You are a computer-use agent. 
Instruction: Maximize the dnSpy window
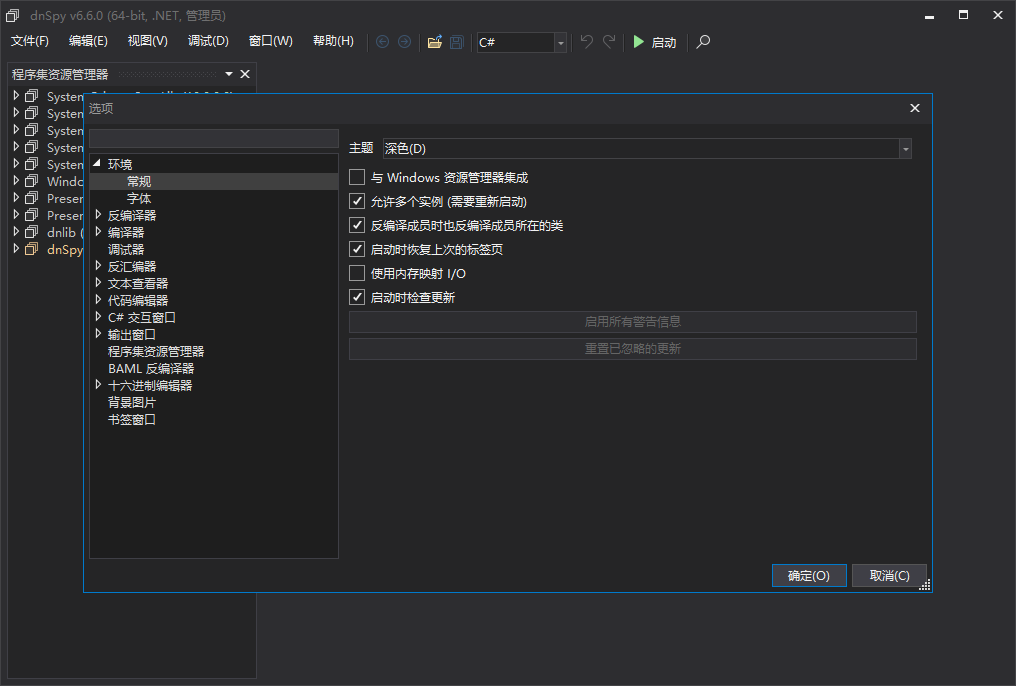click(x=964, y=15)
